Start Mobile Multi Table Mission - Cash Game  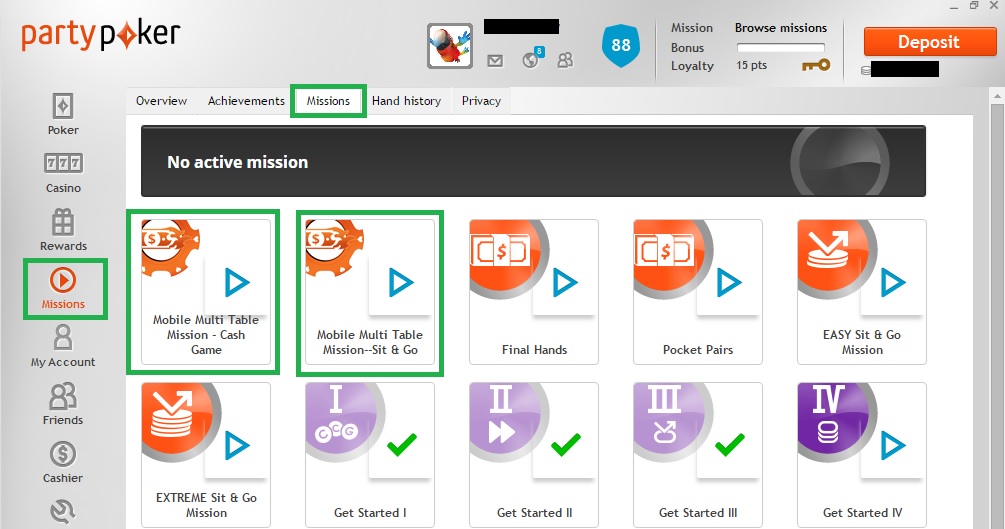click(237, 283)
